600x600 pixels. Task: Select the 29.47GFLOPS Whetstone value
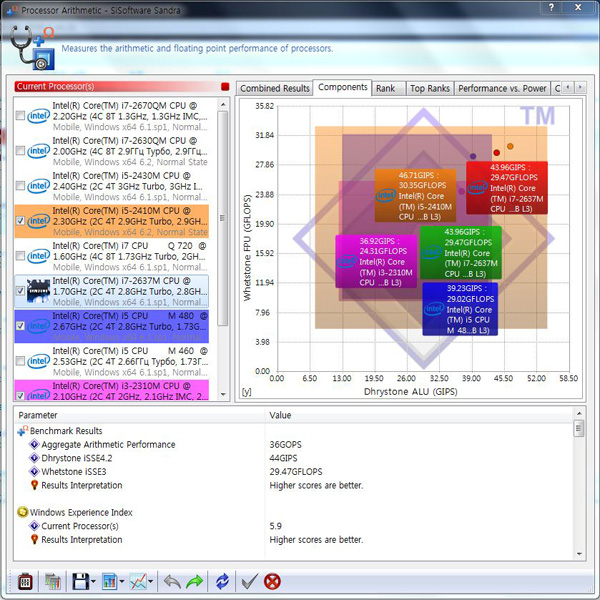[296, 472]
